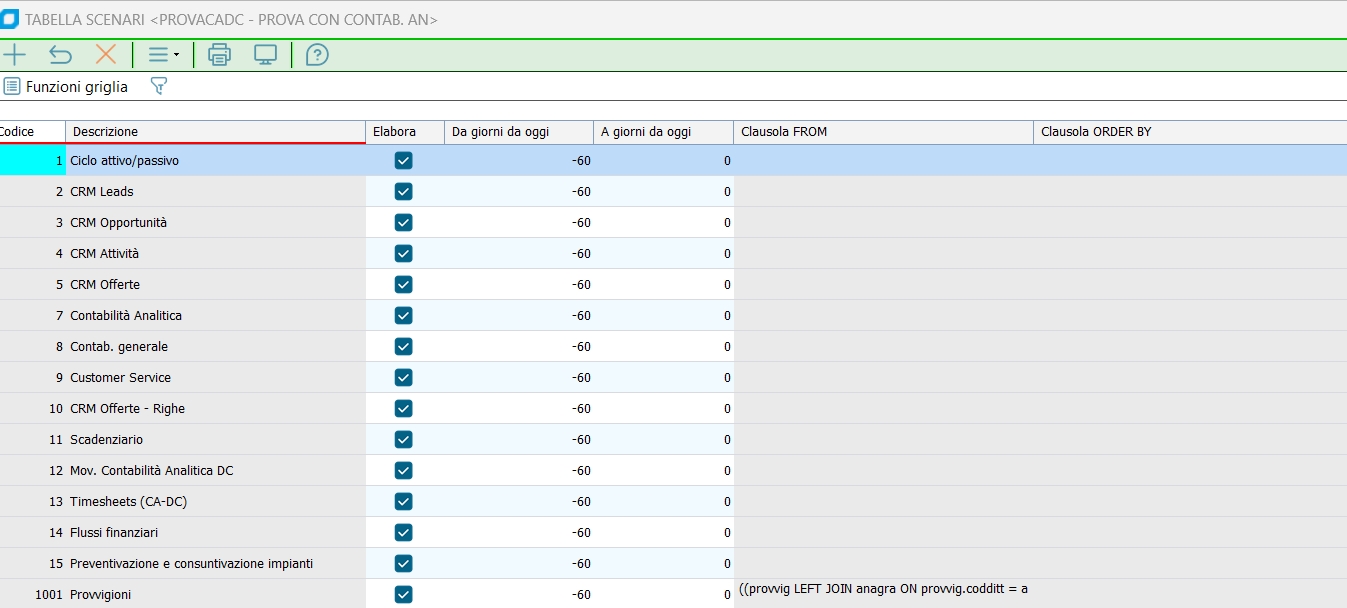
Task: Toggle Elabora checkbox for CRM Offerte - Righe
Action: (404, 408)
